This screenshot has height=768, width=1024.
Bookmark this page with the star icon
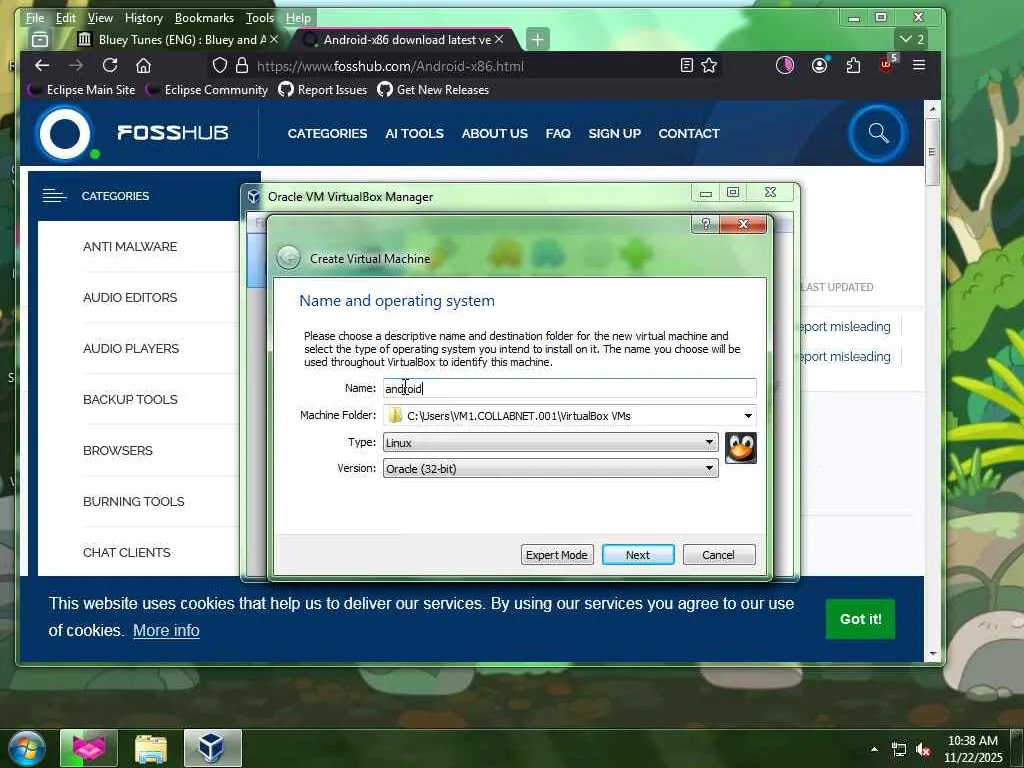[709, 65]
